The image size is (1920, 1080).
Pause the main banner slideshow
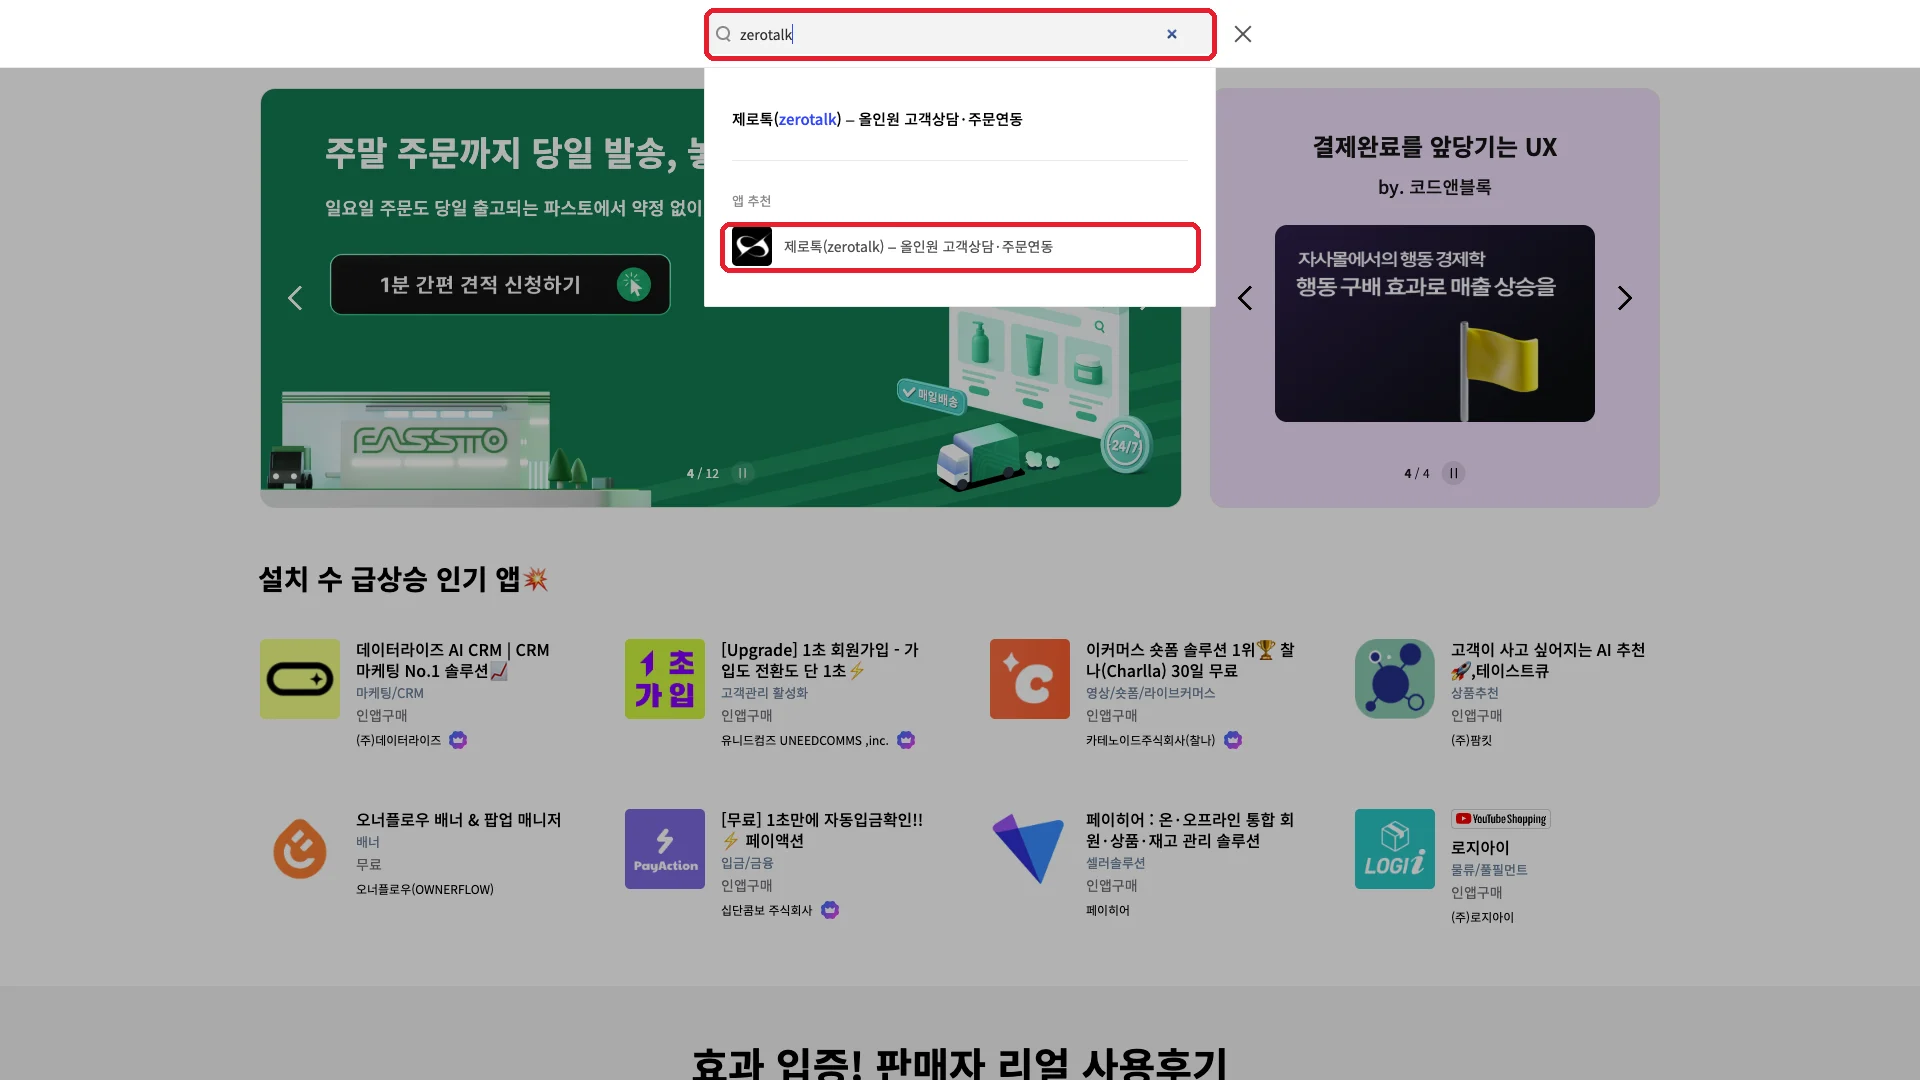742,473
